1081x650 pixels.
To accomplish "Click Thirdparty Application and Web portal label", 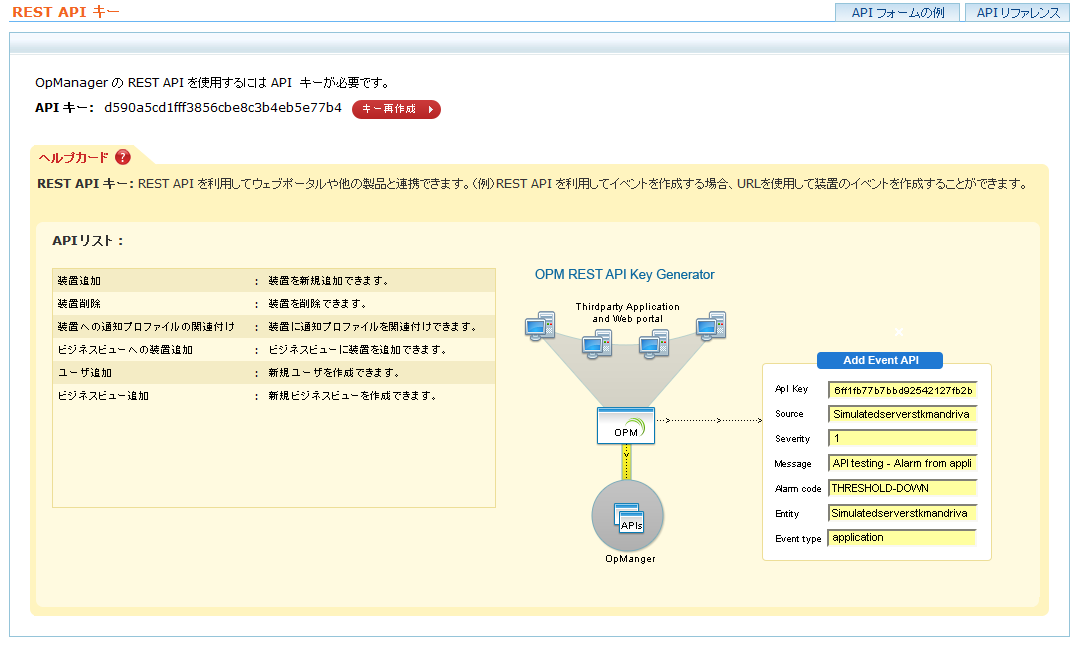I will tap(627, 312).
